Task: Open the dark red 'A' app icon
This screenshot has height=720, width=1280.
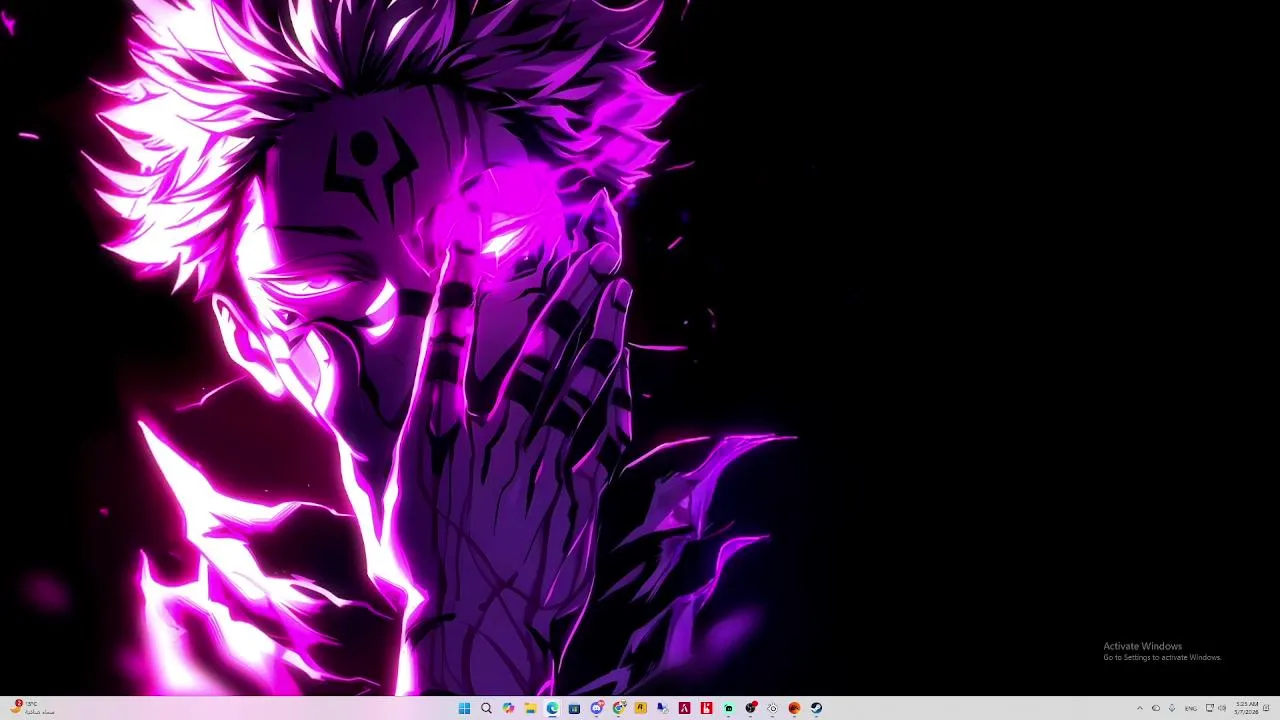Action: (x=685, y=708)
